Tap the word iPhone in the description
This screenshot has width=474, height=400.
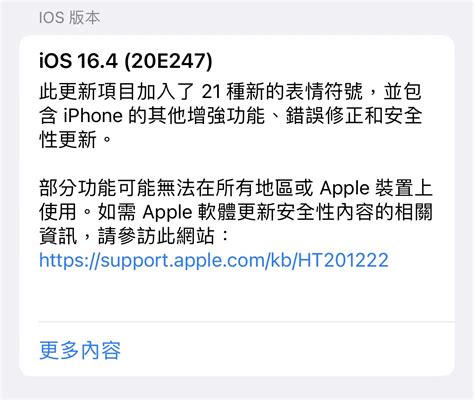pos(93,116)
